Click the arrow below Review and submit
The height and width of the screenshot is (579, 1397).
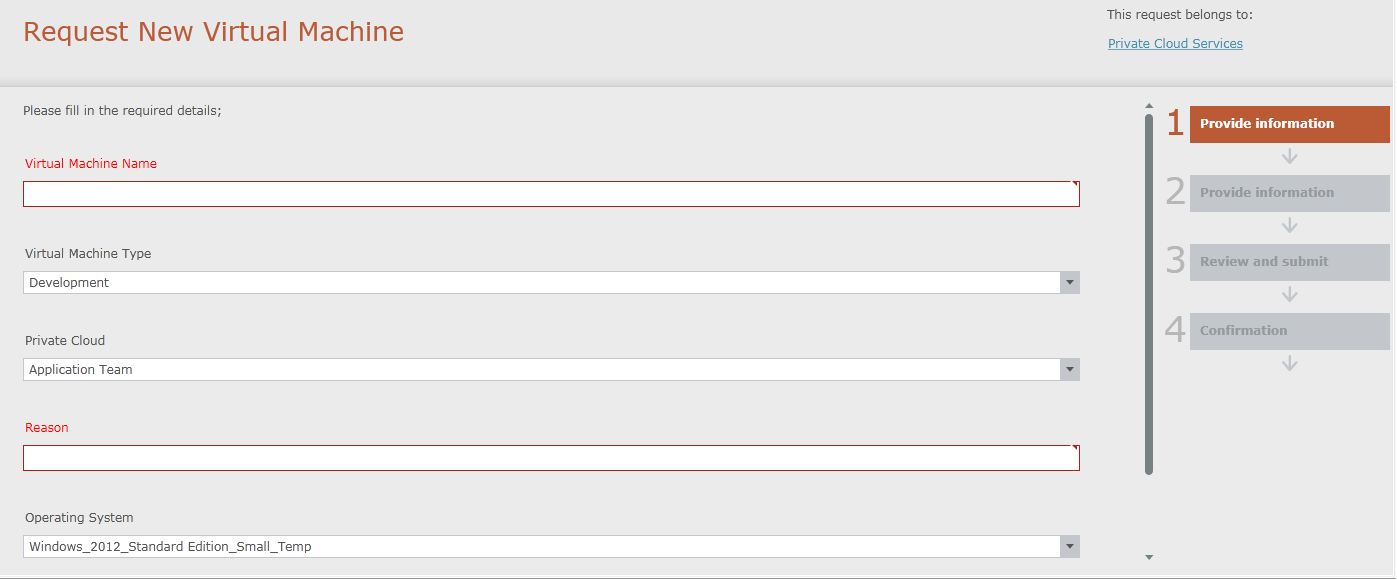(x=1290, y=295)
